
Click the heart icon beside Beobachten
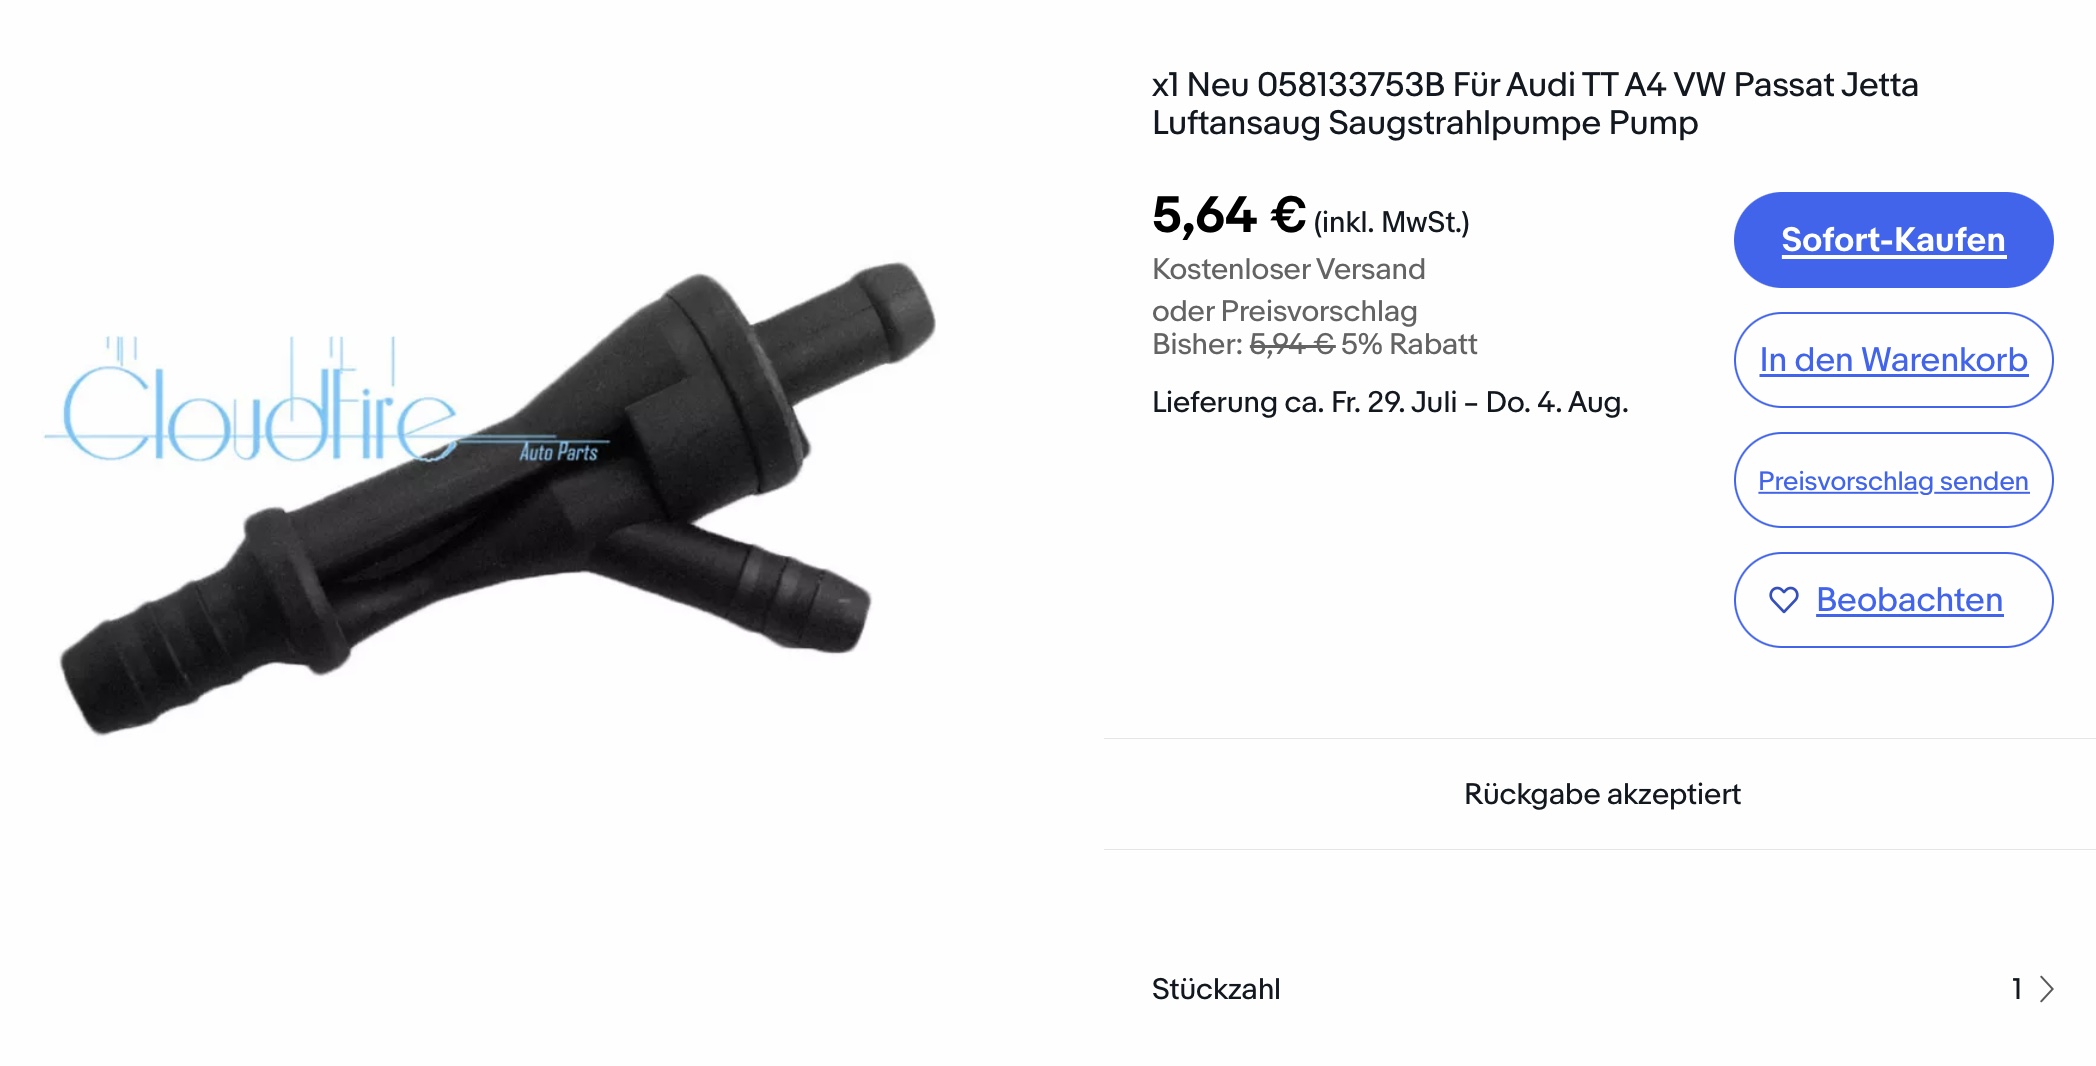click(1783, 600)
